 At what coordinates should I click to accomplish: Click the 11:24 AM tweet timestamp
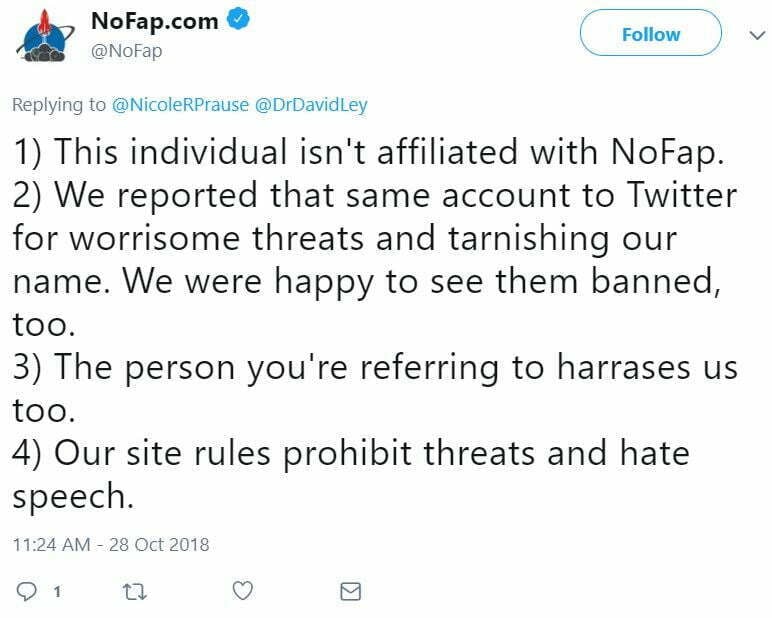click(x=111, y=545)
